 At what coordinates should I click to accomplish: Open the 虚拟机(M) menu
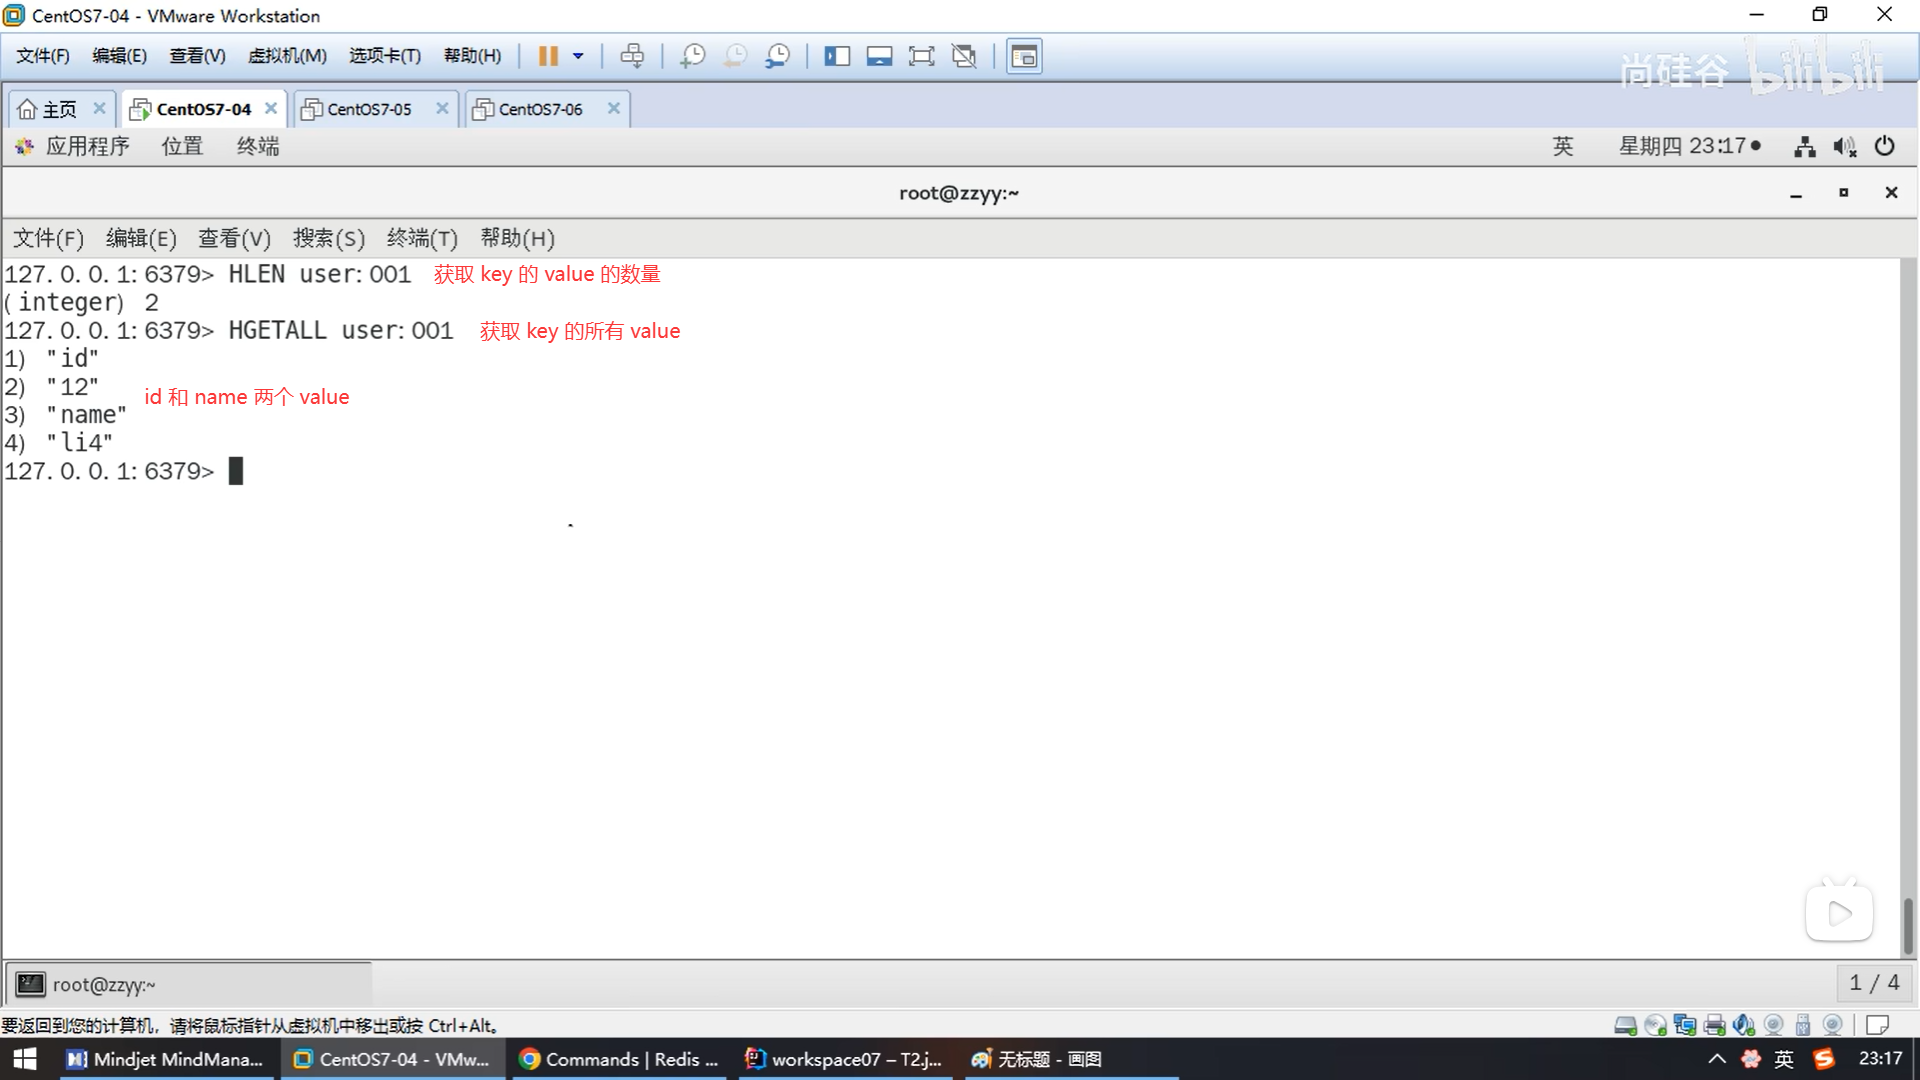(287, 56)
